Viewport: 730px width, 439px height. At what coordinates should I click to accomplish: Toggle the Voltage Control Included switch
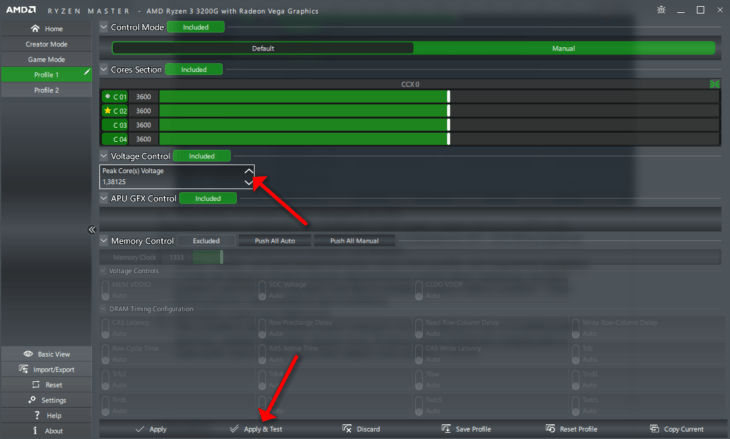coord(202,156)
